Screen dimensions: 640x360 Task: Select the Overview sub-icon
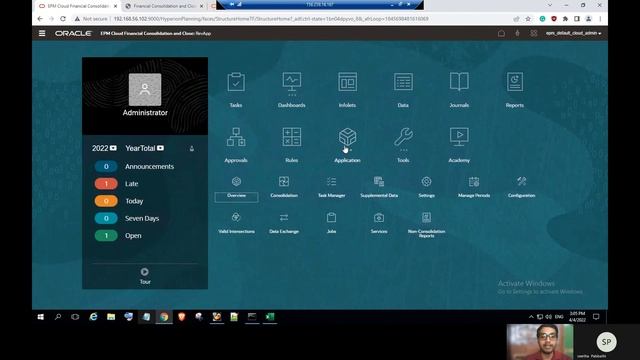pyautogui.click(x=236, y=182)
